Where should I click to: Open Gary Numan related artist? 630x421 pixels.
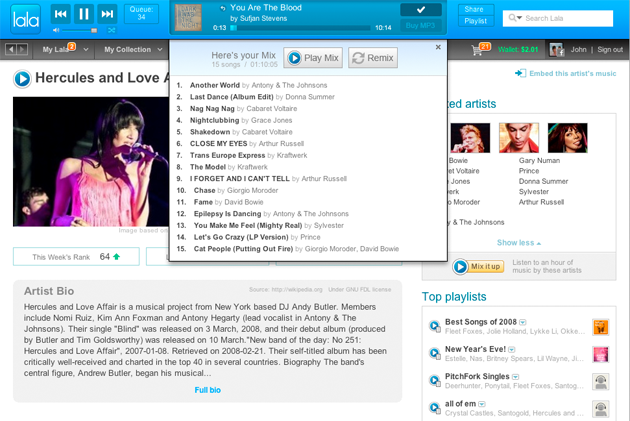click(x=539, y=160)
